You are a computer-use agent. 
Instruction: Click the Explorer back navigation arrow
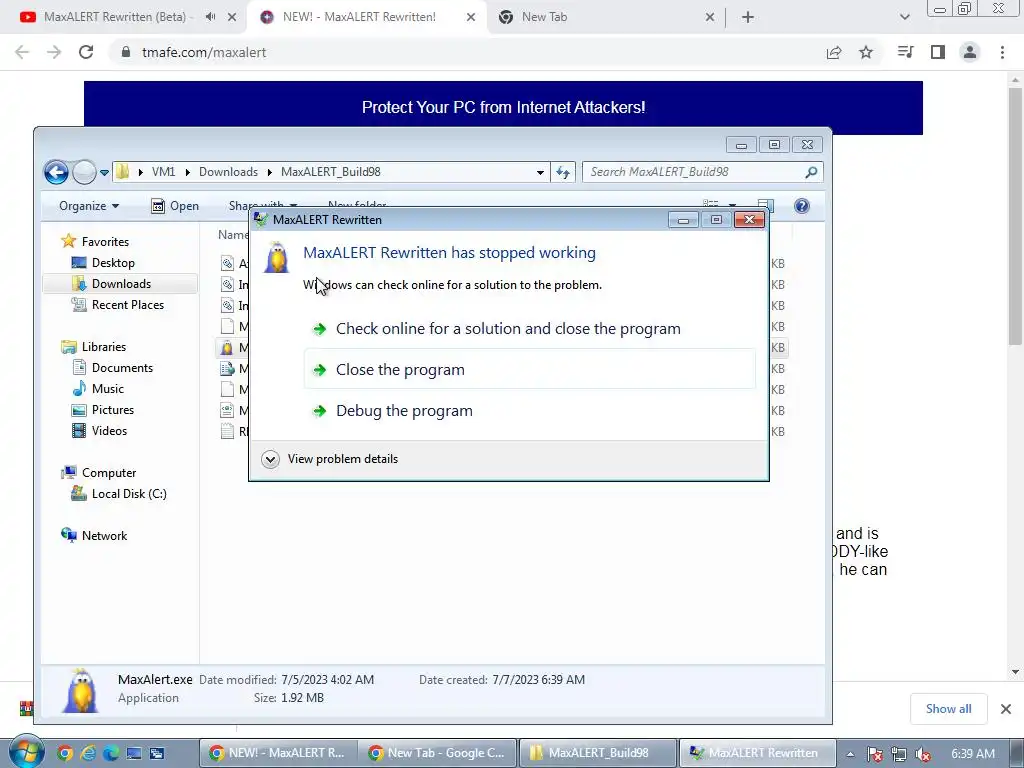click(x=56, y=172)
